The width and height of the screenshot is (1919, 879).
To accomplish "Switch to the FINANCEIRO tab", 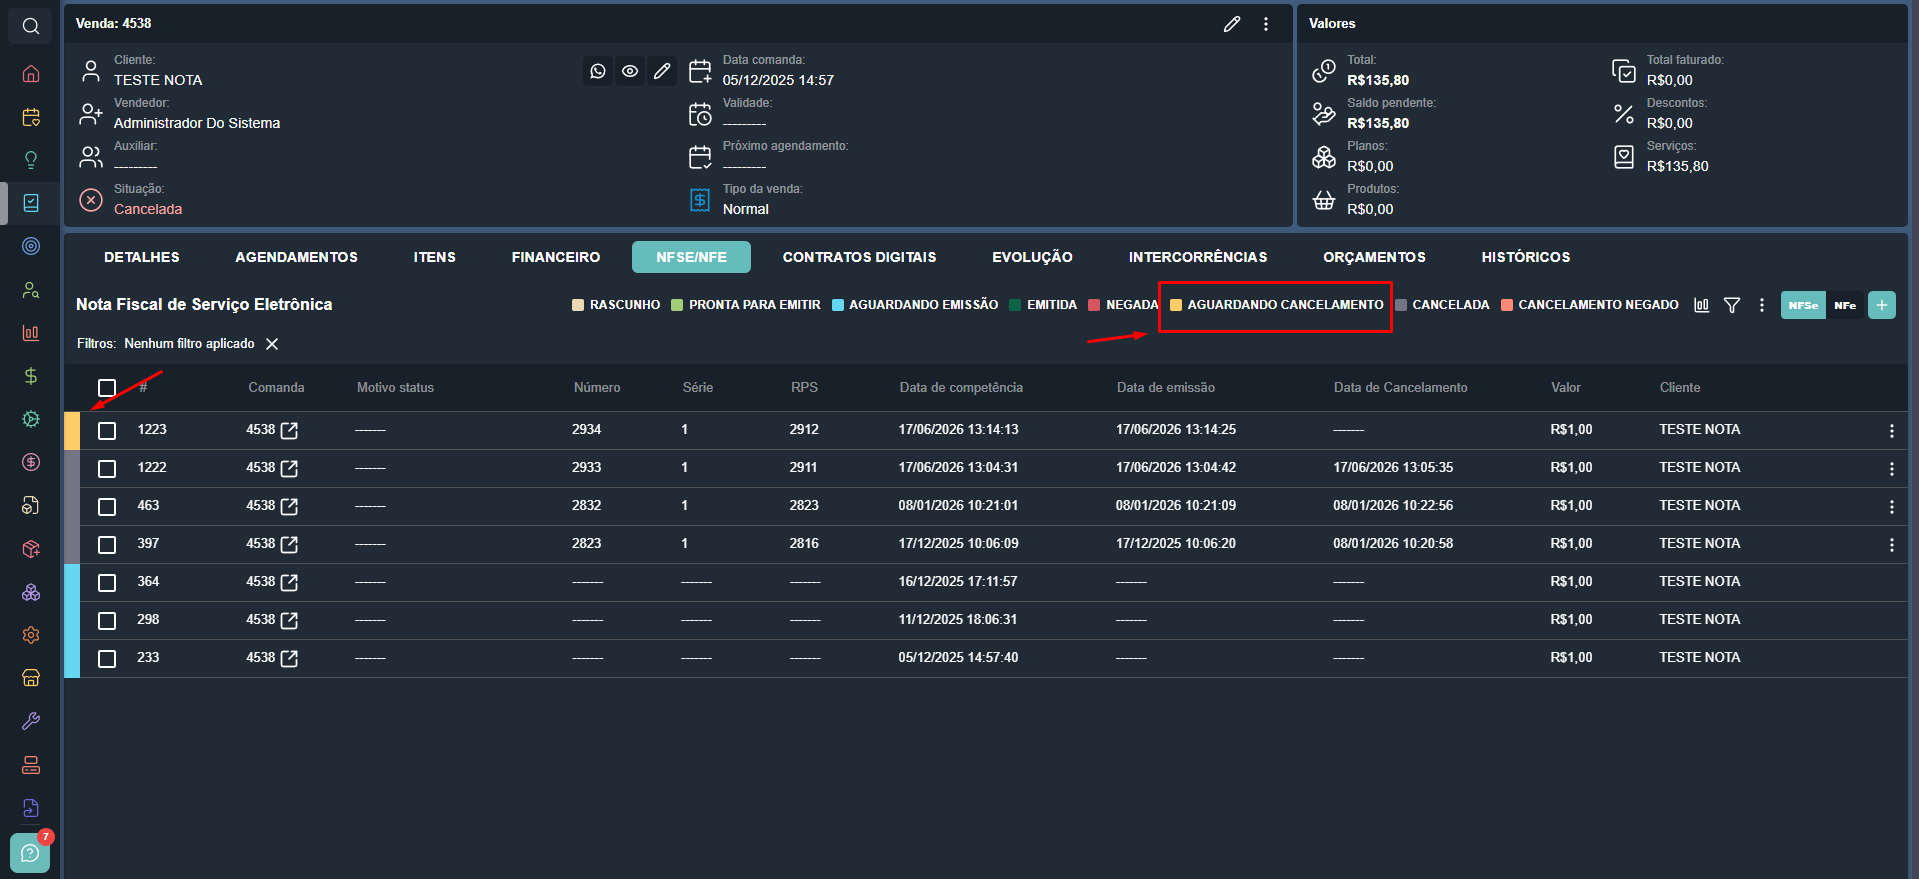I will click(556, 257).
